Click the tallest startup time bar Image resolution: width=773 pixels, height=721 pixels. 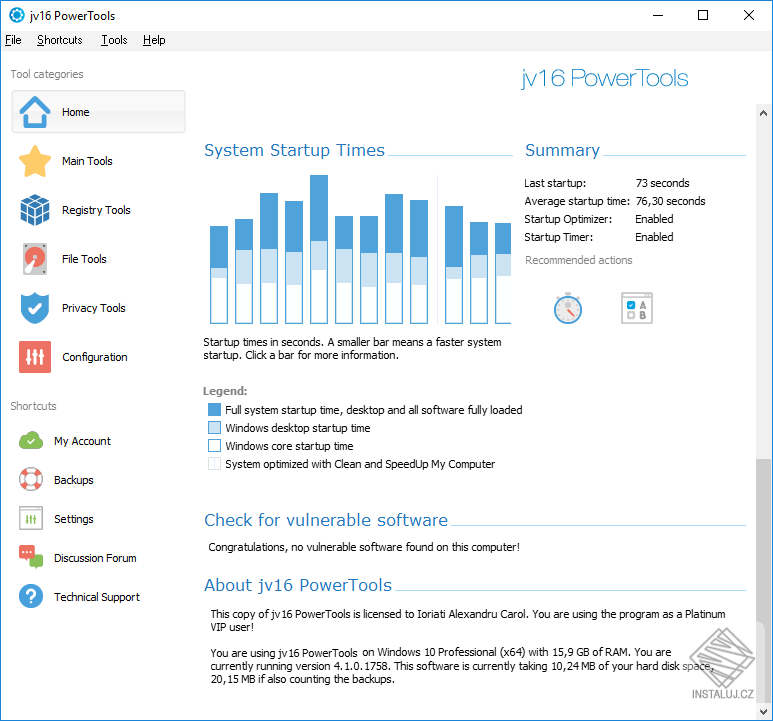(319, 249)
